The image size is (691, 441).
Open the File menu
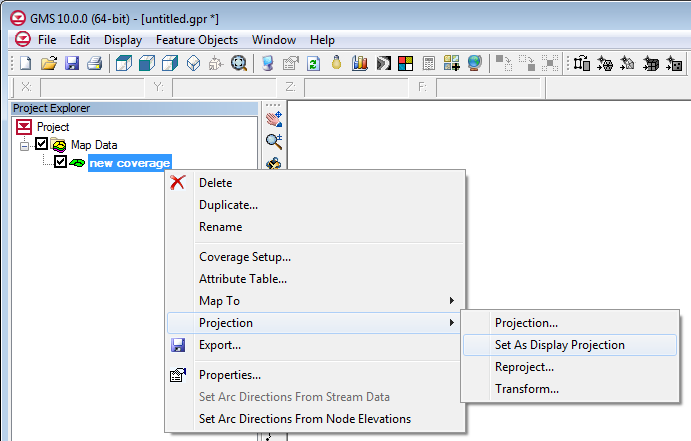(x=47, y=40)
